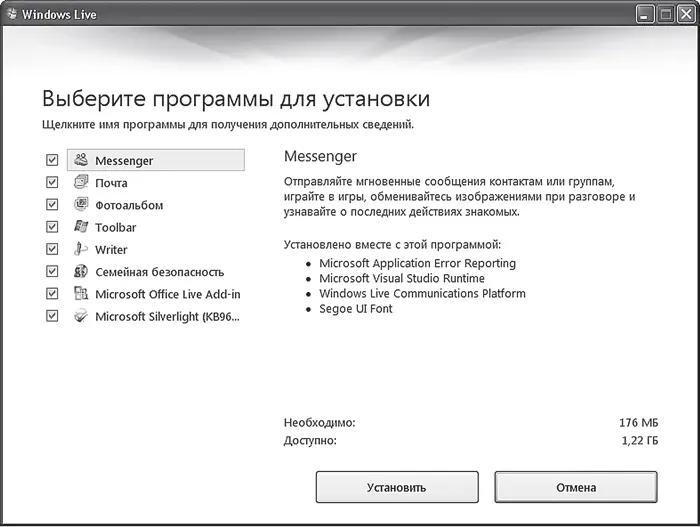The image size is (700, 527).
Task: Uncheck the Семейная безопасность checkbox
Action: (x=52, y=272)
